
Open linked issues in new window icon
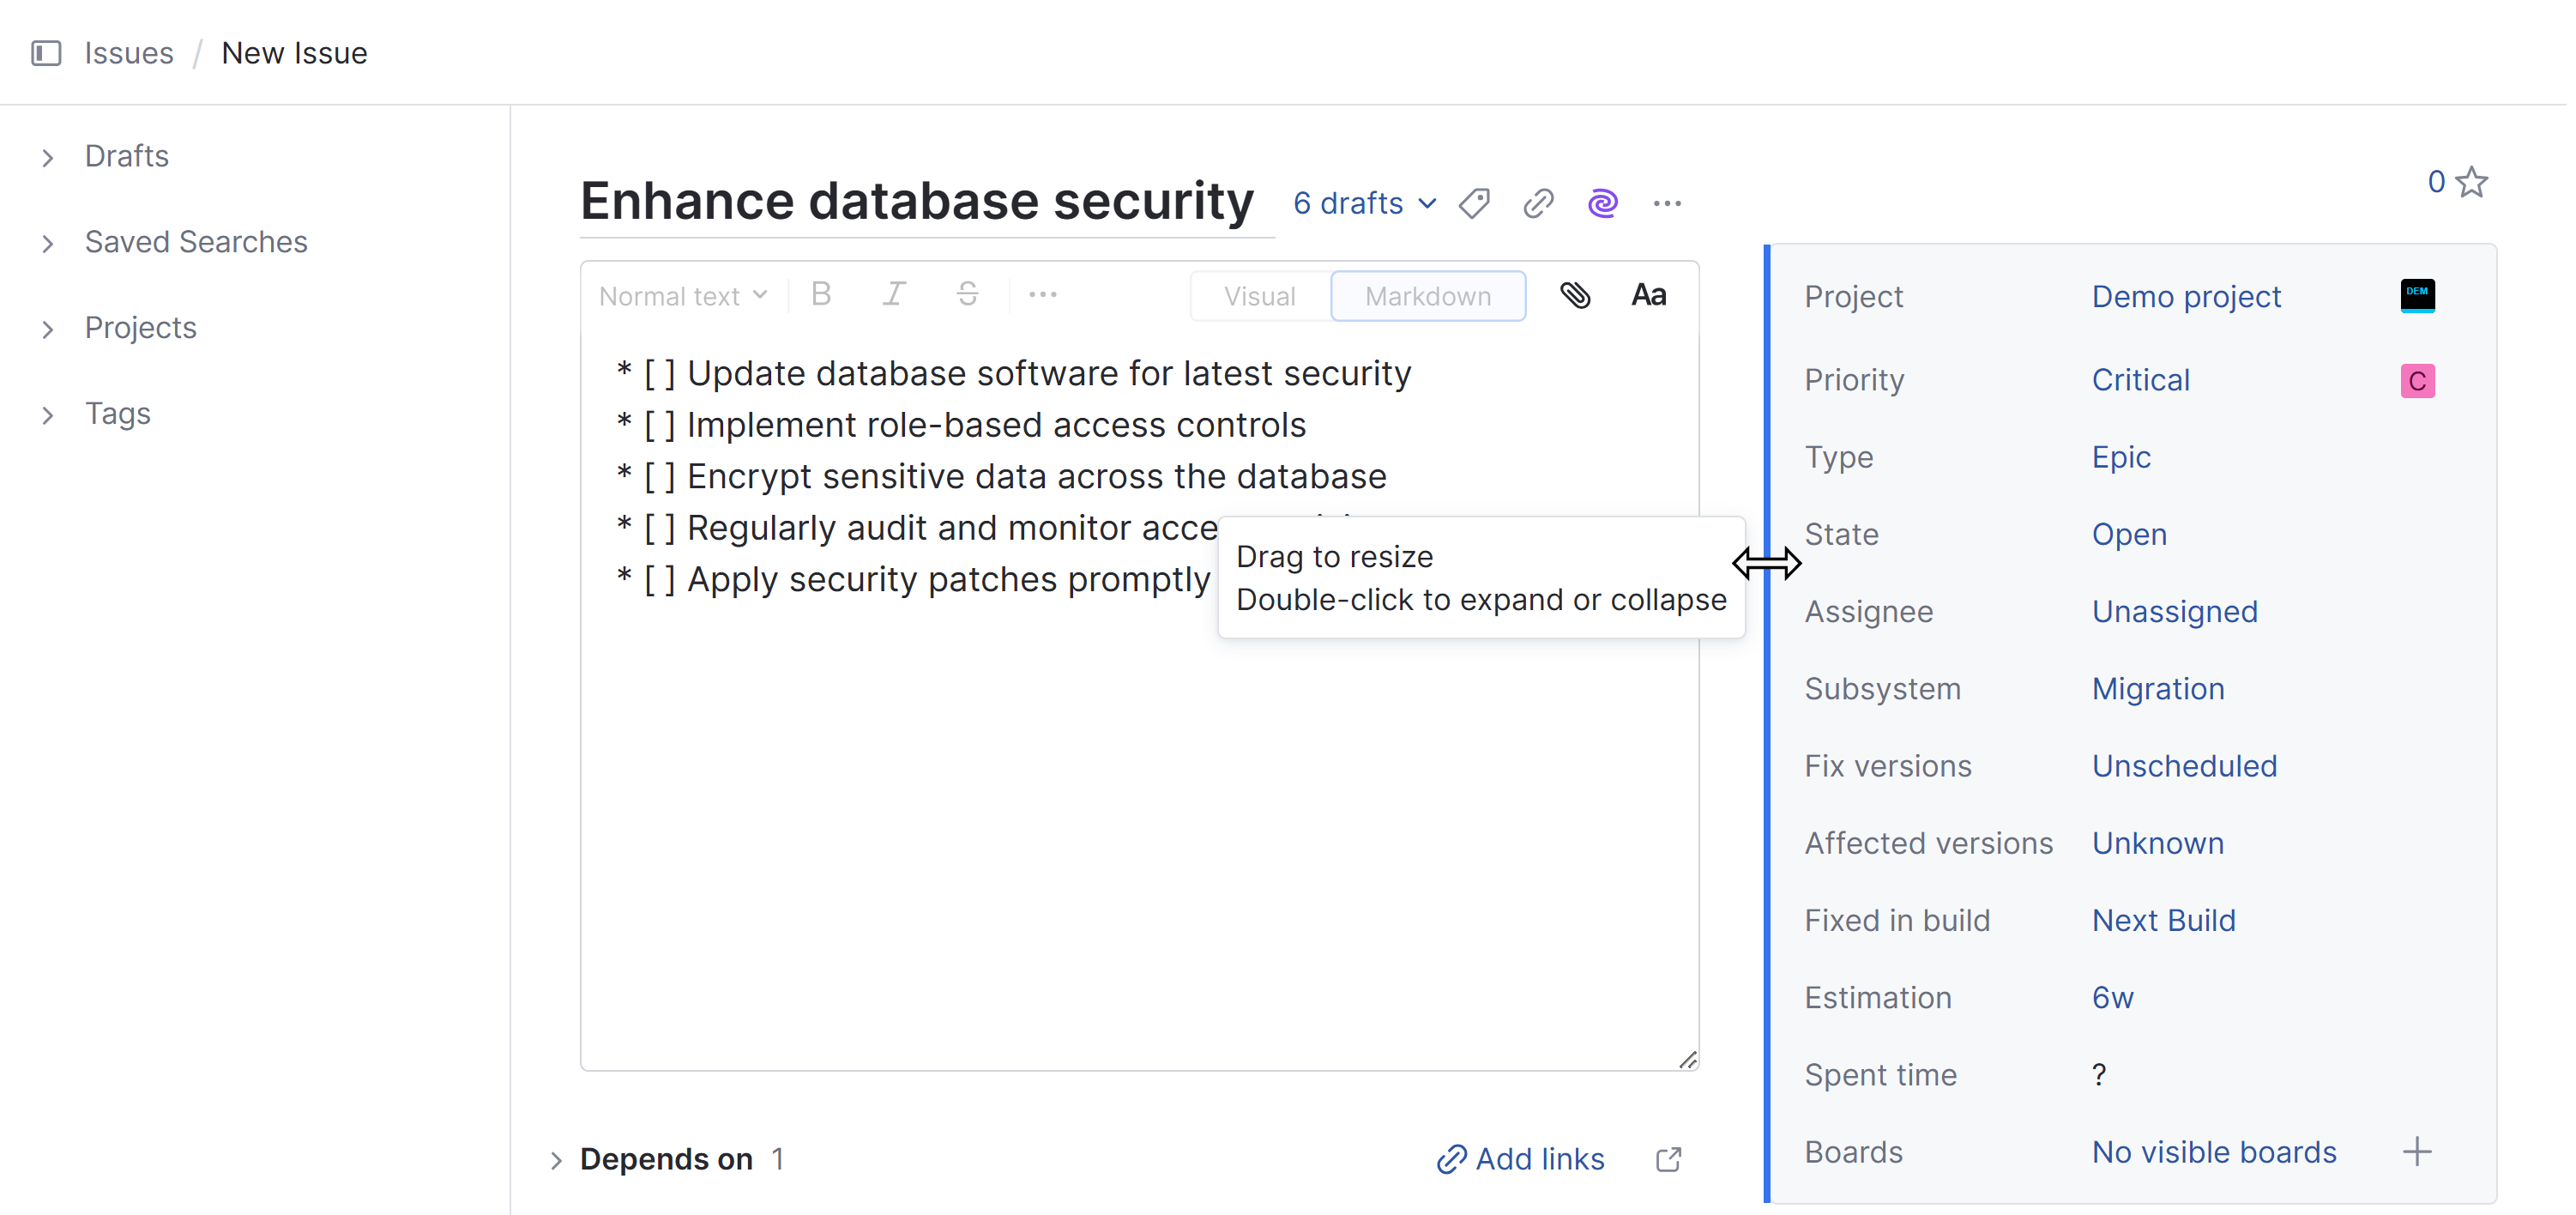(1668, 1159)
